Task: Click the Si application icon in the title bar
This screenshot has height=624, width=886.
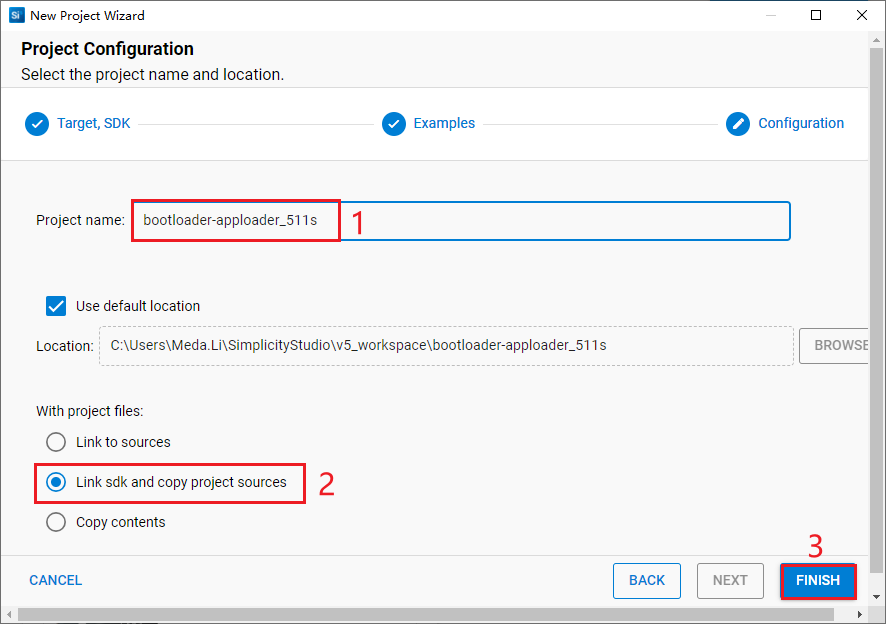Action: click(15, 15)
